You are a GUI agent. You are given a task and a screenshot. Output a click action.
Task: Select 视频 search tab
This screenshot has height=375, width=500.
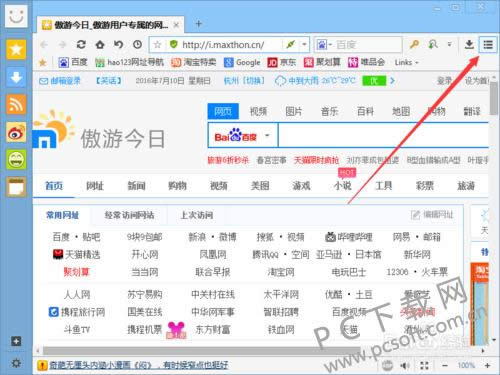(258, 111)
